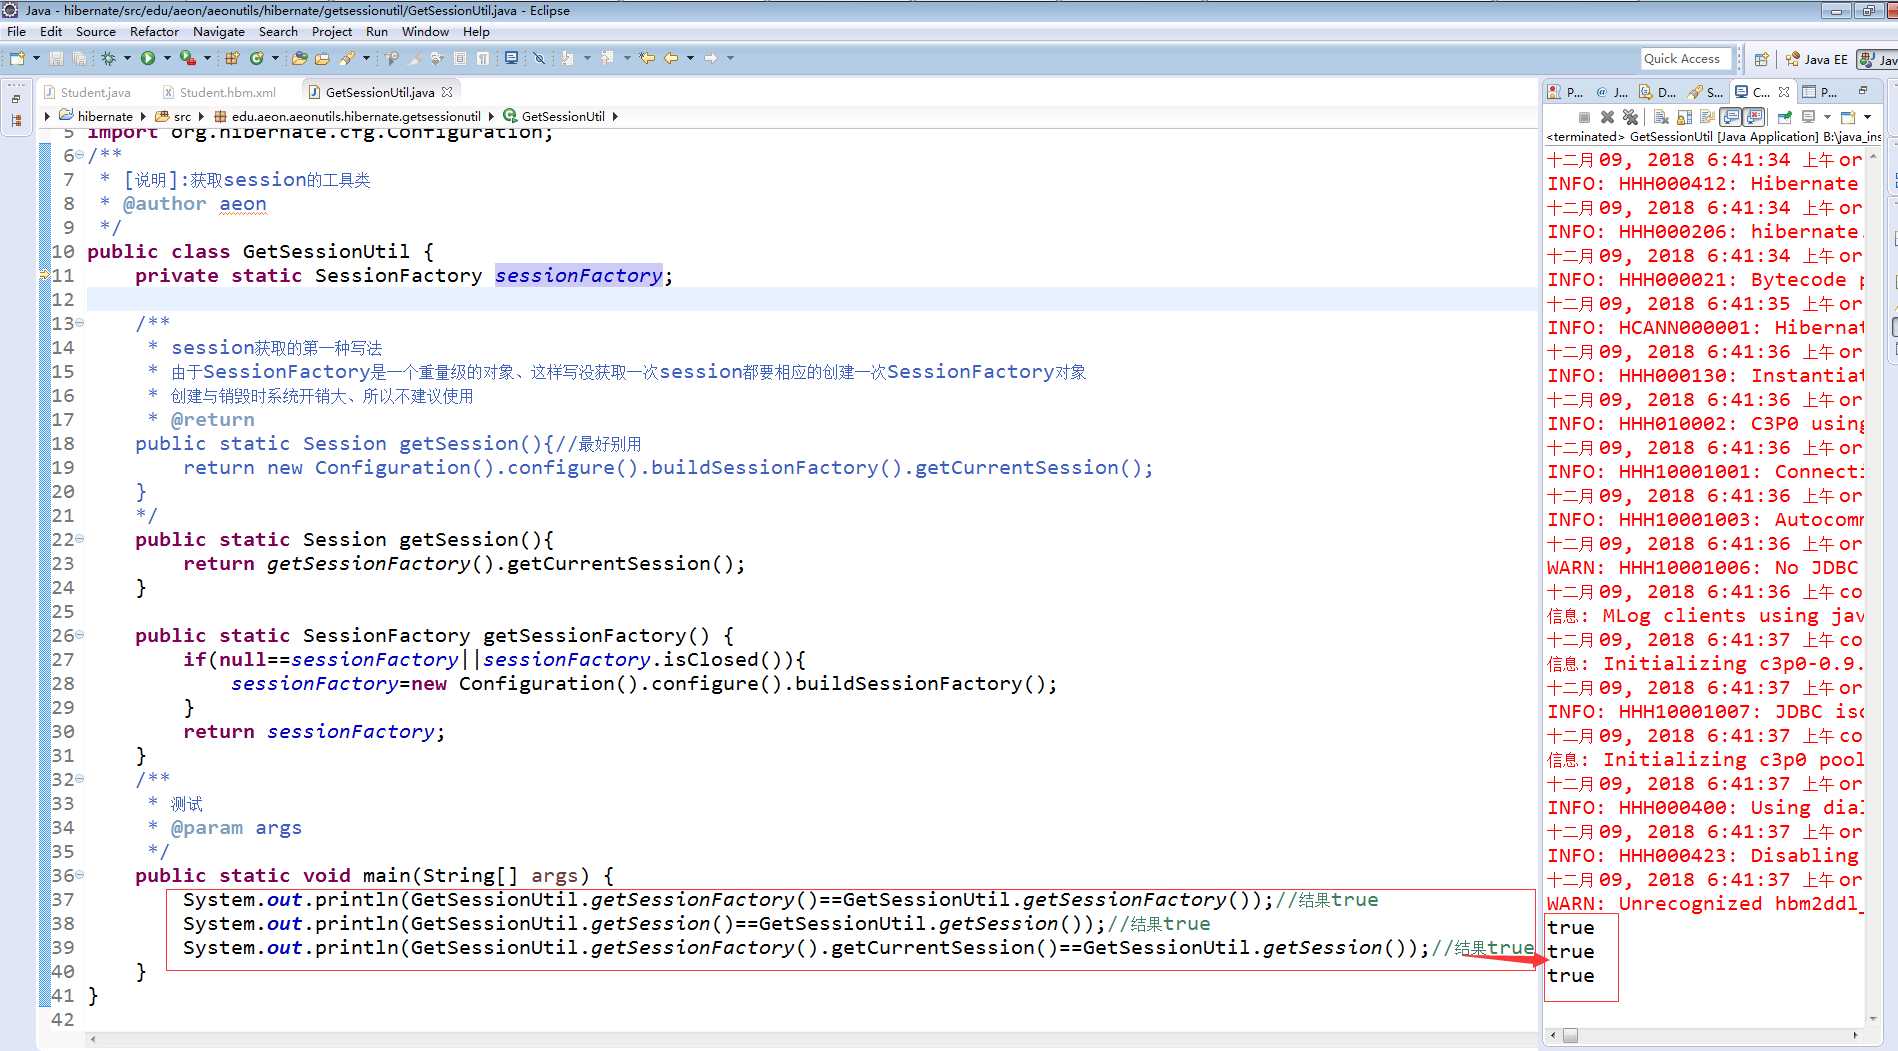The width and height of the screenshot is (1898, 1051).
Task: Clear the console output icon
Action: tap(1661, 117)
